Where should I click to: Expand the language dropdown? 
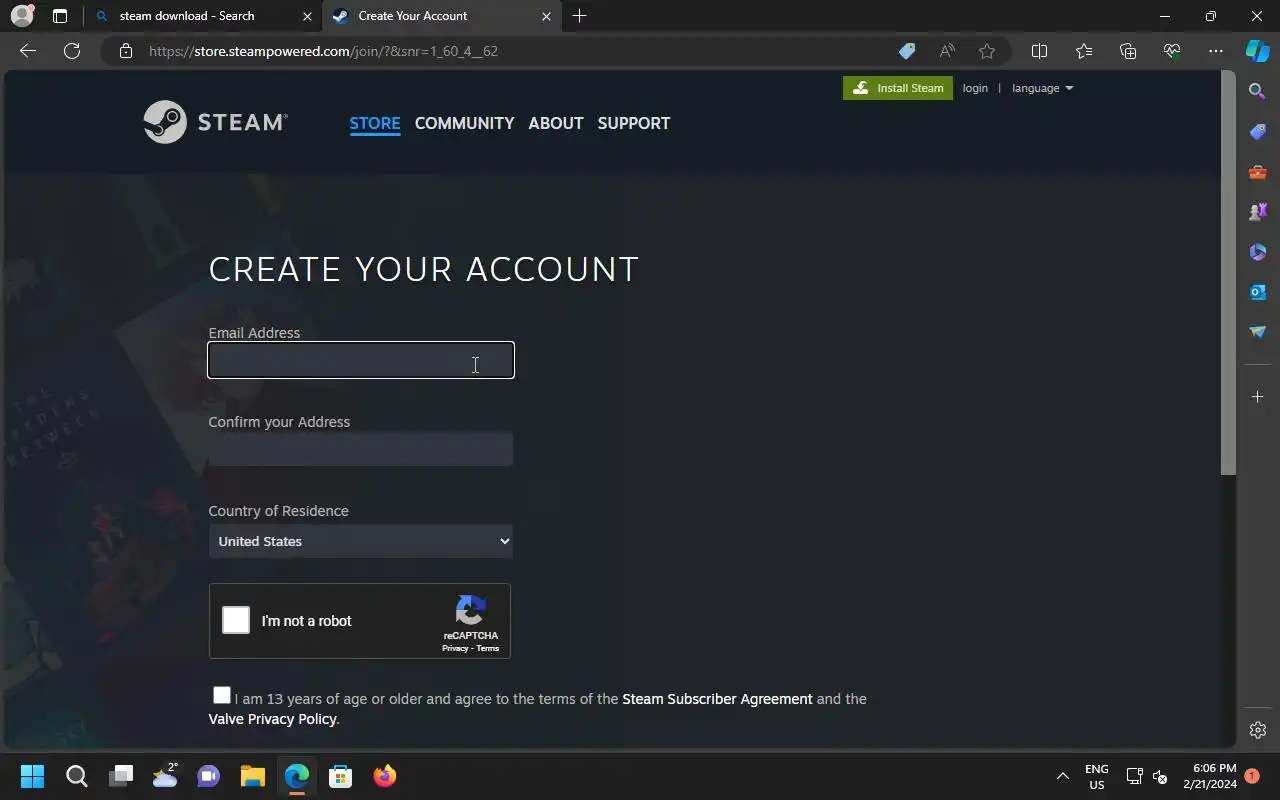pyautogui.click(x=1042, y=88)
